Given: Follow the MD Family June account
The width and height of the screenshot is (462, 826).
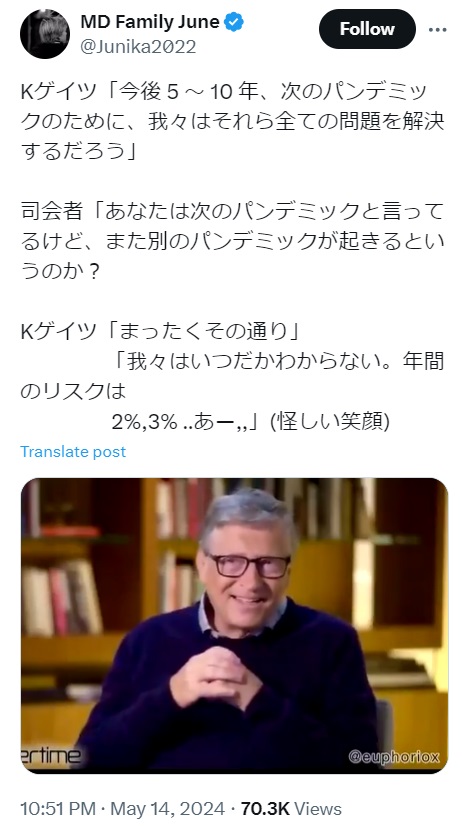Looking at the screenshot, I should 367,30.
